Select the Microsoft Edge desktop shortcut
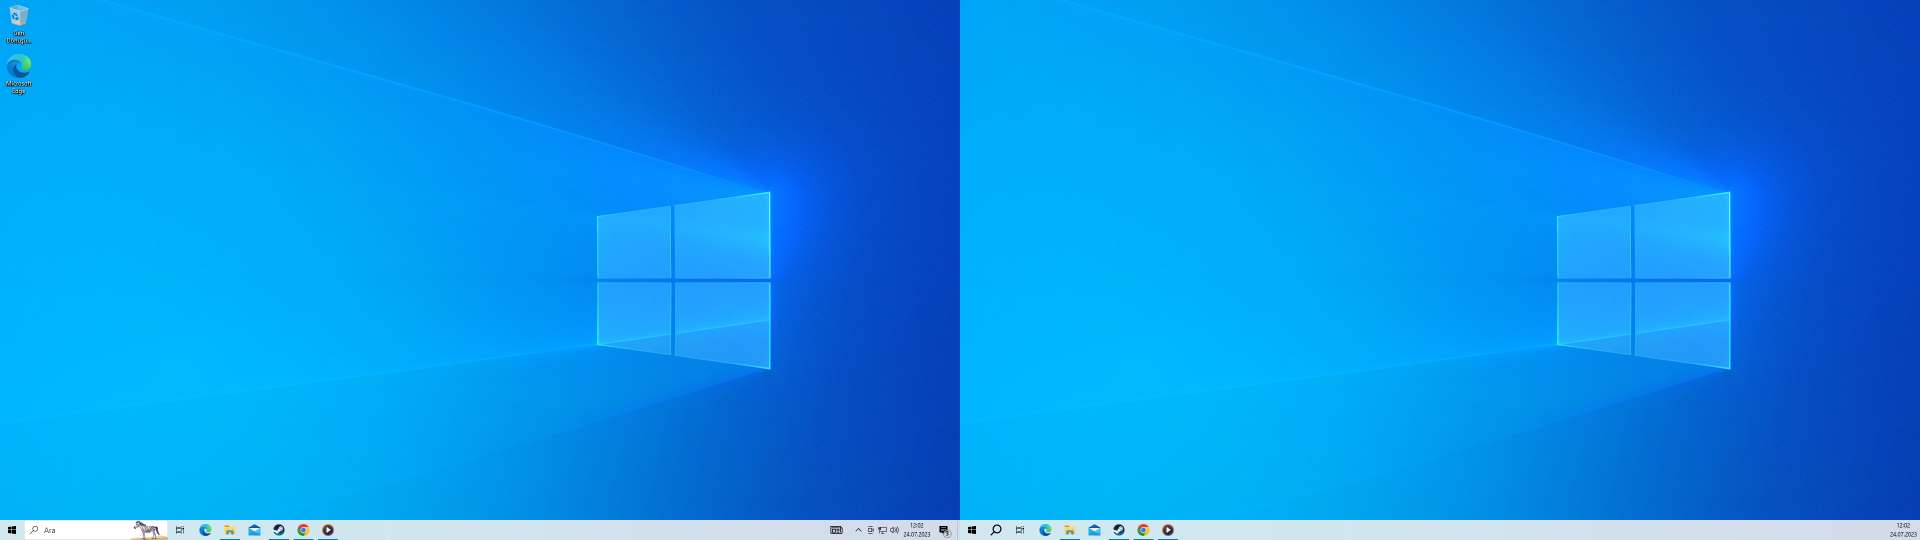This screenshot has width=1920, height=540. point(18,74)
